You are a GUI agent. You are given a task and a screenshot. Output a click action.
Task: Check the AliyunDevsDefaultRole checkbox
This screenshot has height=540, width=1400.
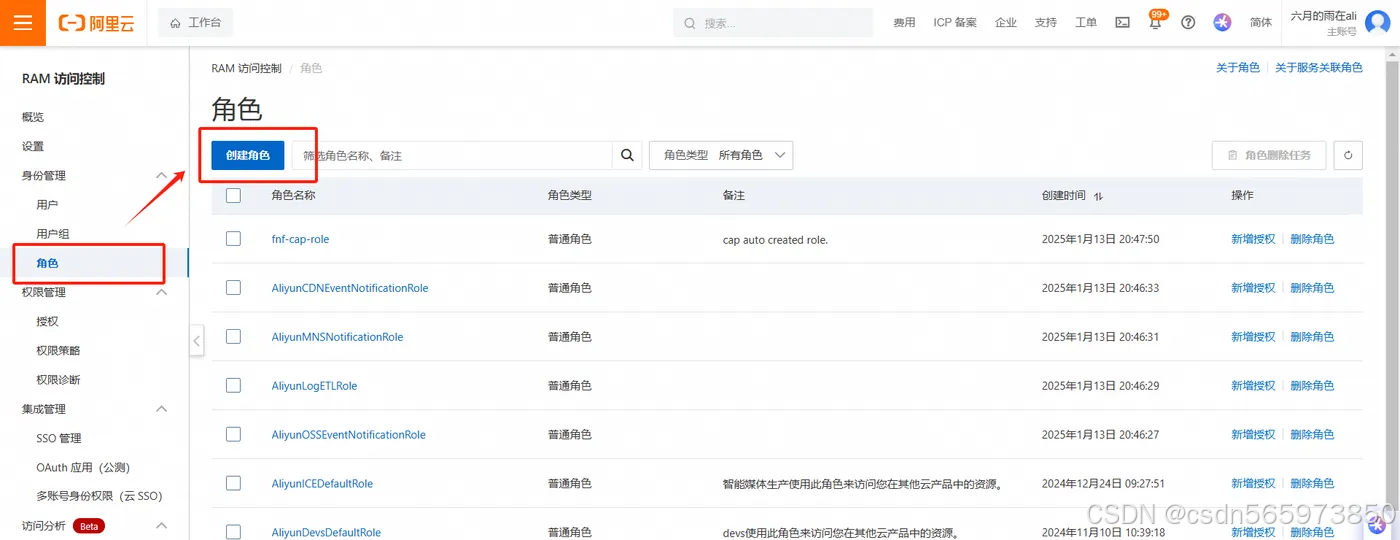click(x=233, y=531)
